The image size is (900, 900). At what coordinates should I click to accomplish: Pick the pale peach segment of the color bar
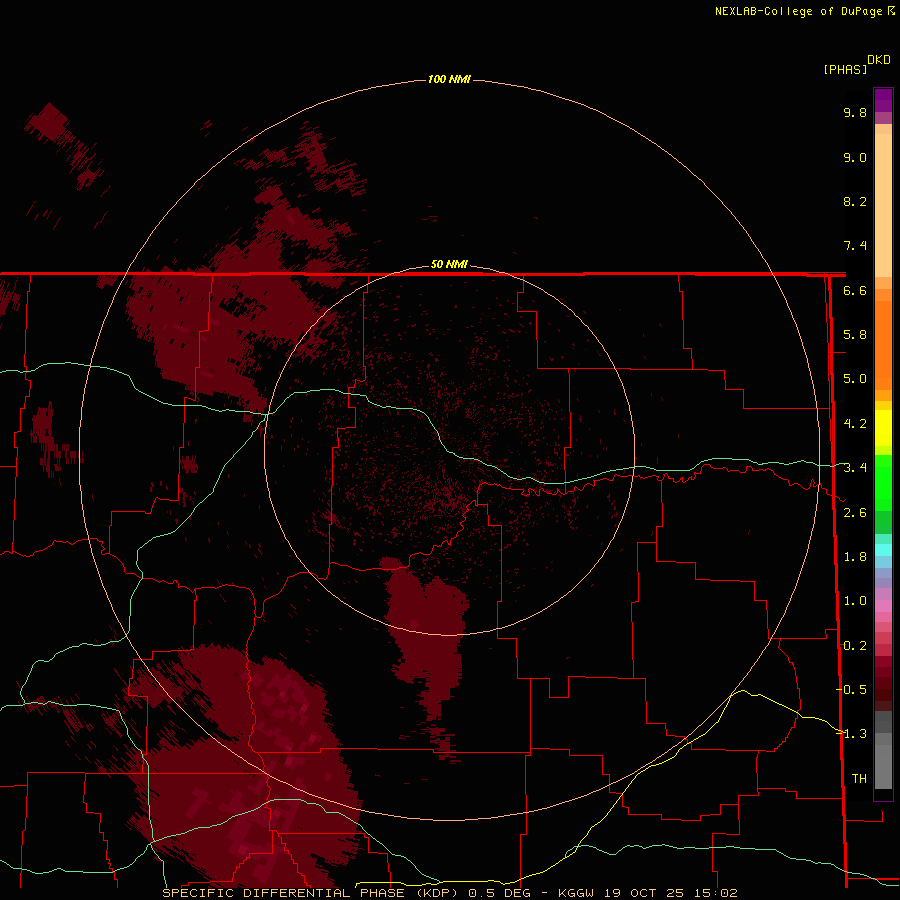click(x=883, y=207)
